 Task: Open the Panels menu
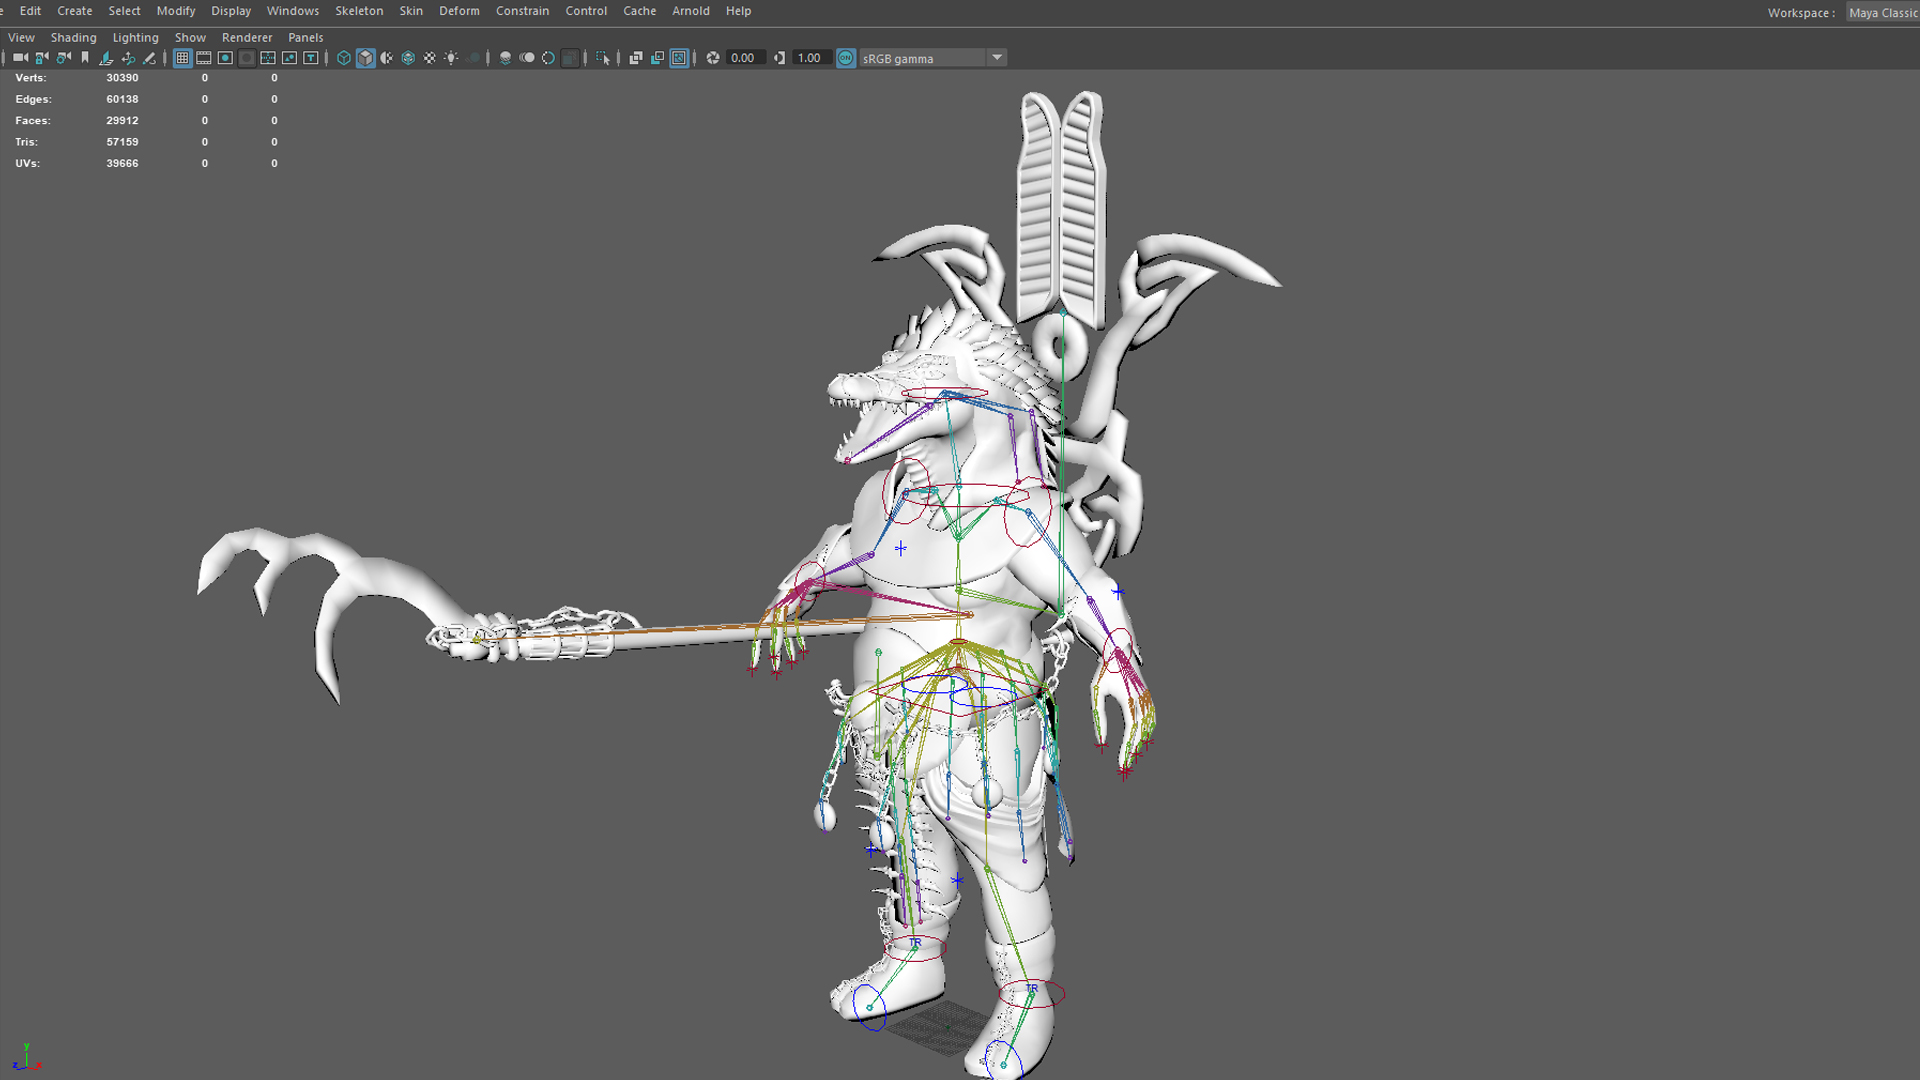305,37
